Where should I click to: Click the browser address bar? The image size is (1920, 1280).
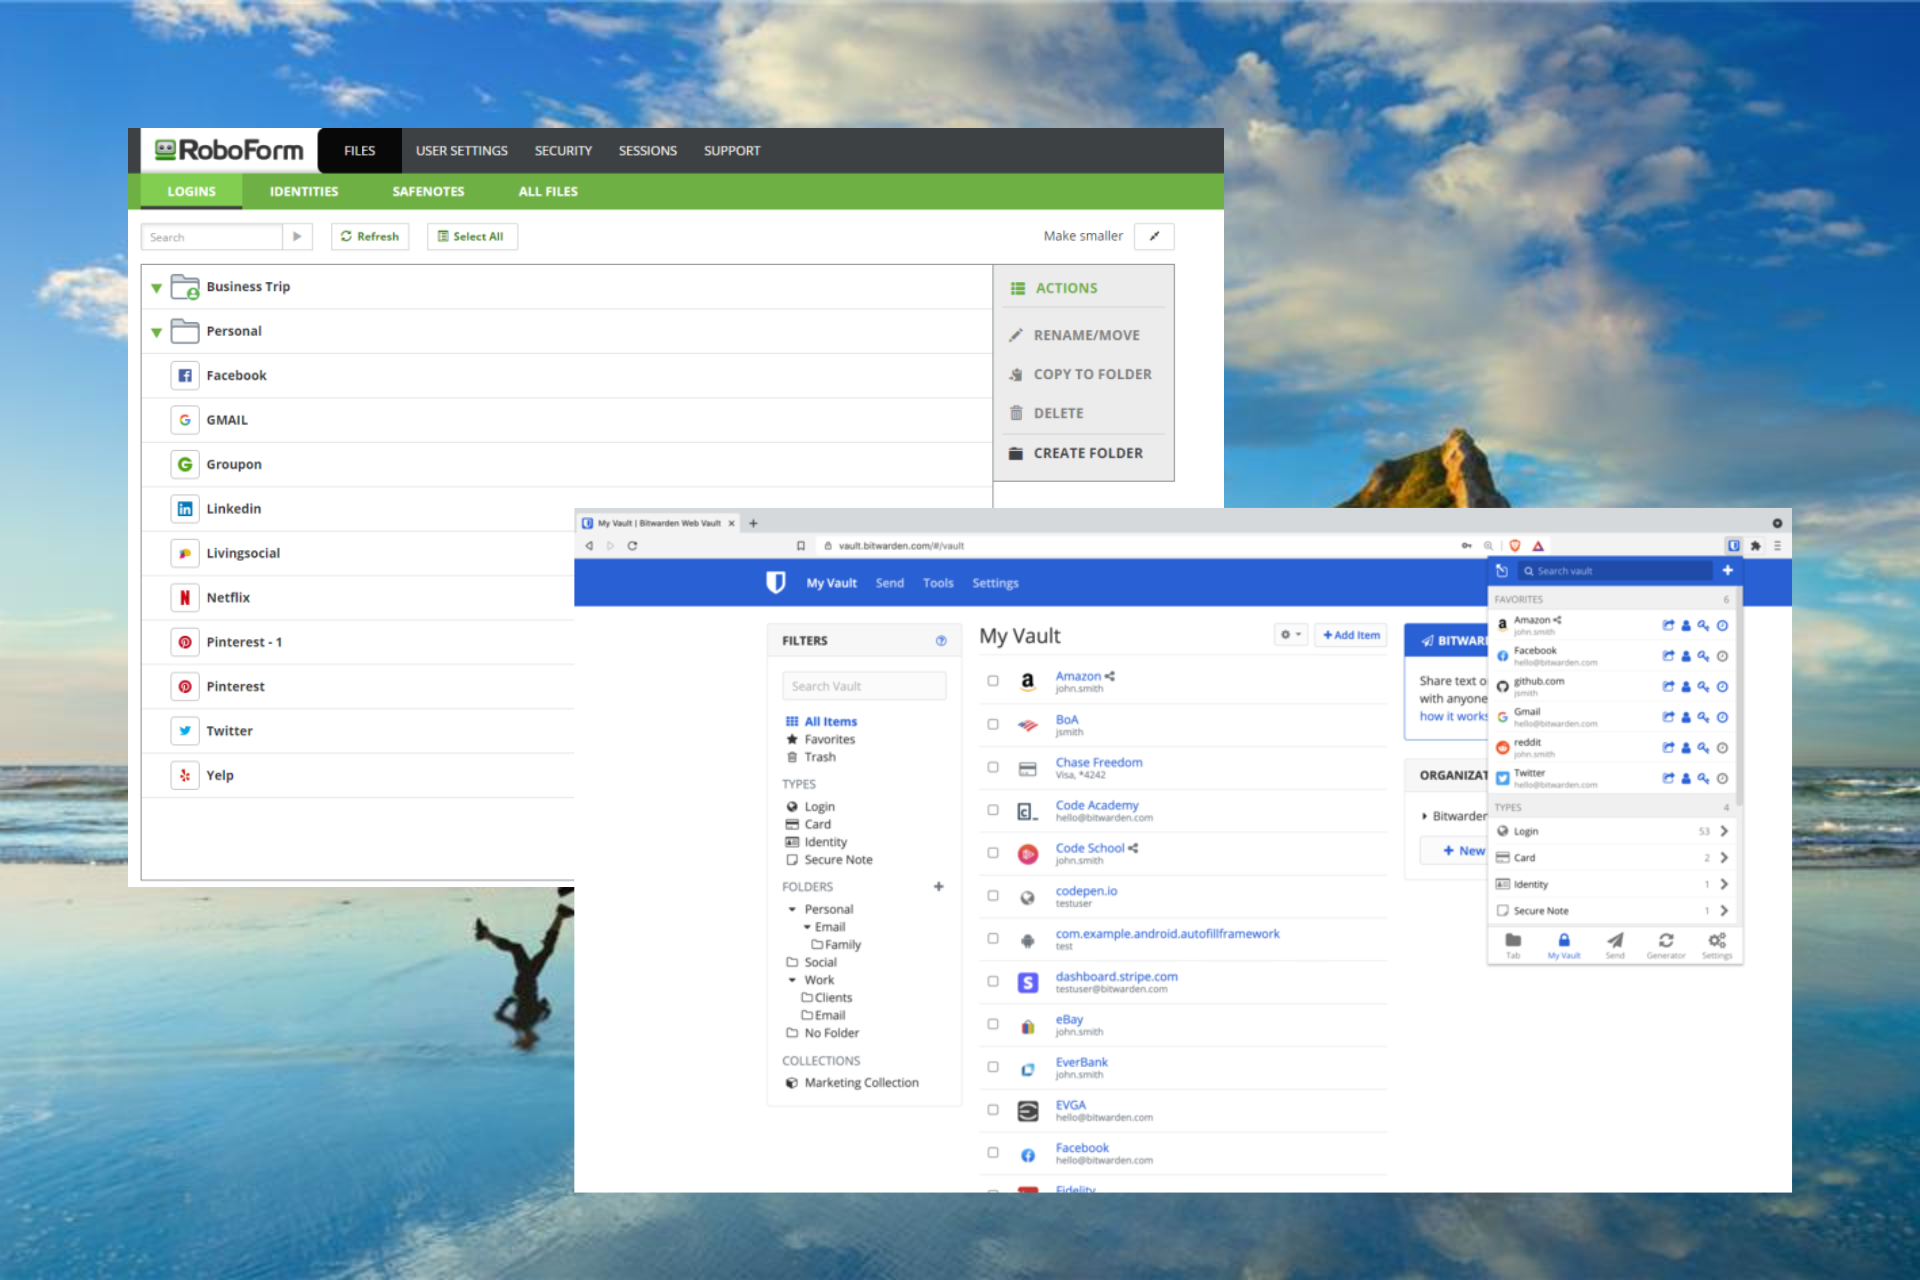[x=1130, y=546]
